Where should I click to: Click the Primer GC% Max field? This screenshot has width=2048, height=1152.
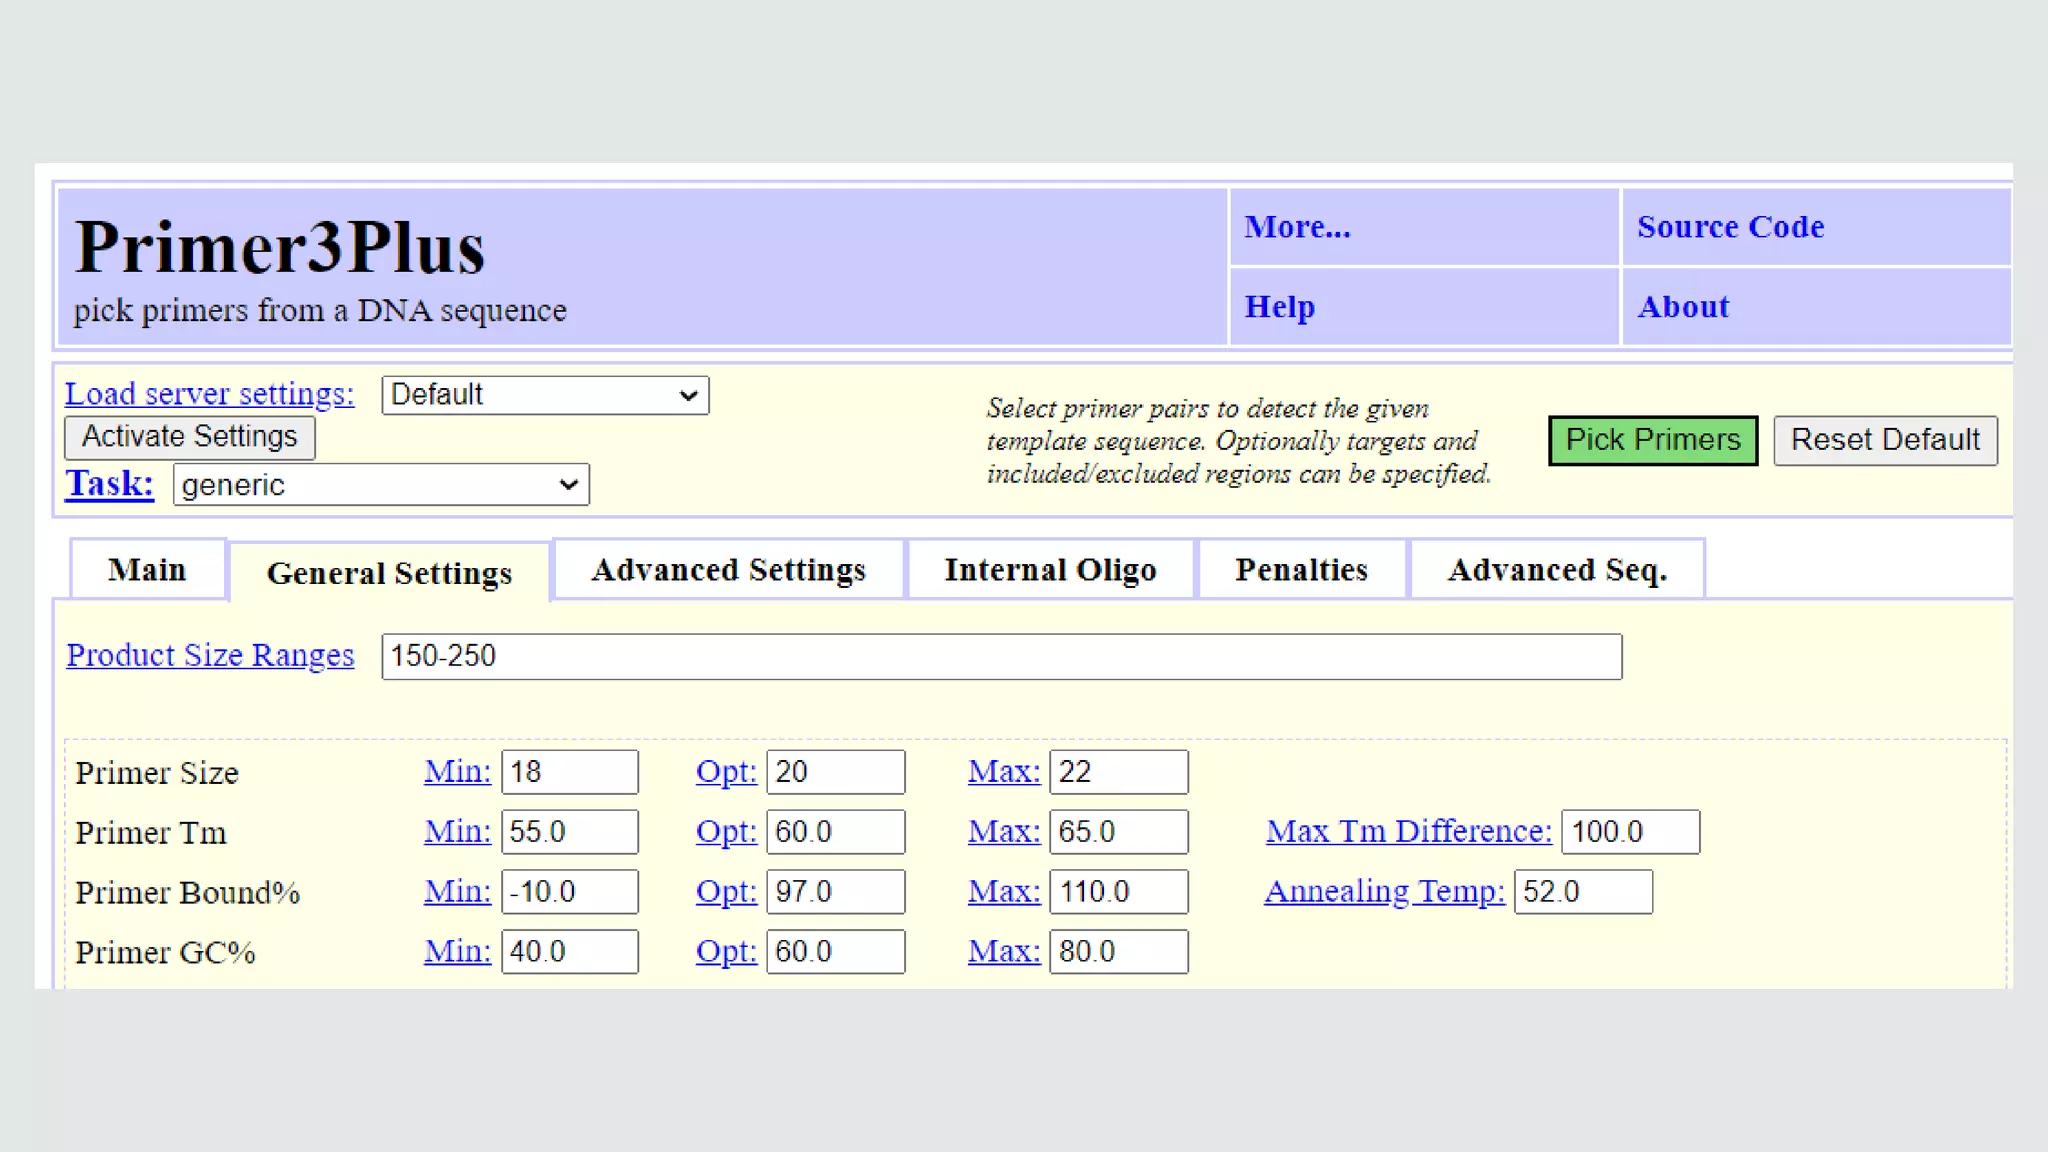tap(1117, 952)
